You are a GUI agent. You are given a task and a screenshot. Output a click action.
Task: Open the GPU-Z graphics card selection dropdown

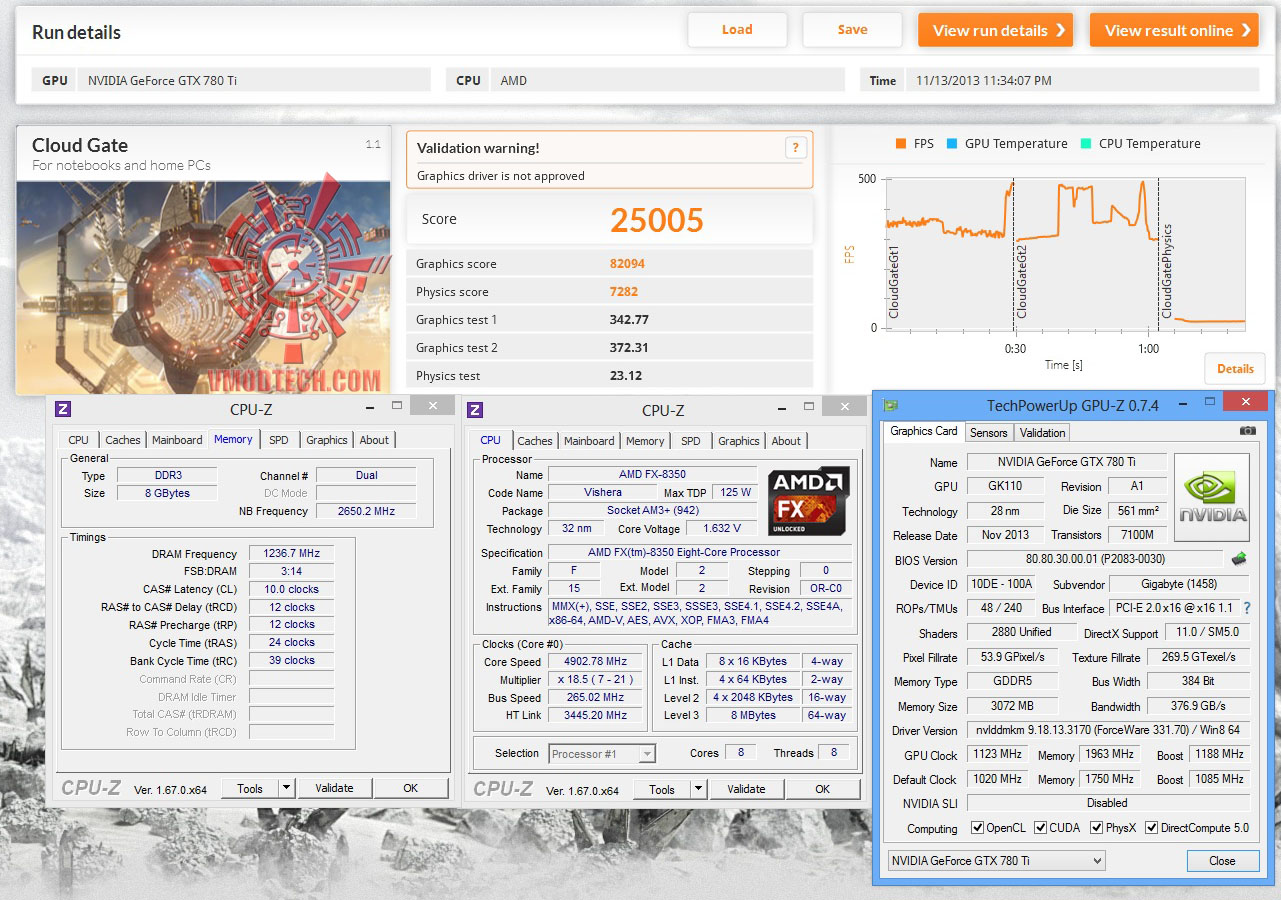pyautogui.click(x=996, y=861)
